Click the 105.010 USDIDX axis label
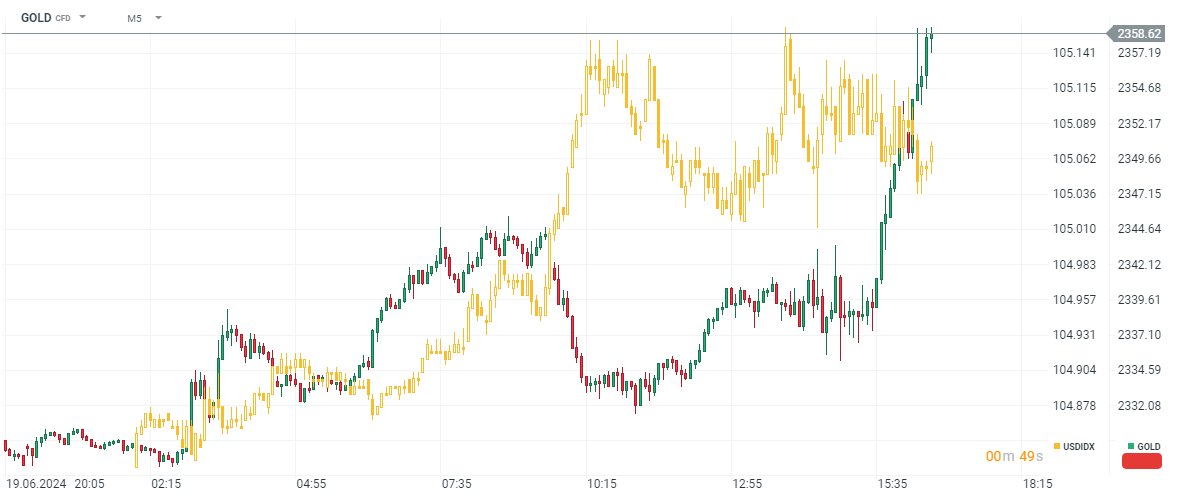 click(x=1073, y=228)
